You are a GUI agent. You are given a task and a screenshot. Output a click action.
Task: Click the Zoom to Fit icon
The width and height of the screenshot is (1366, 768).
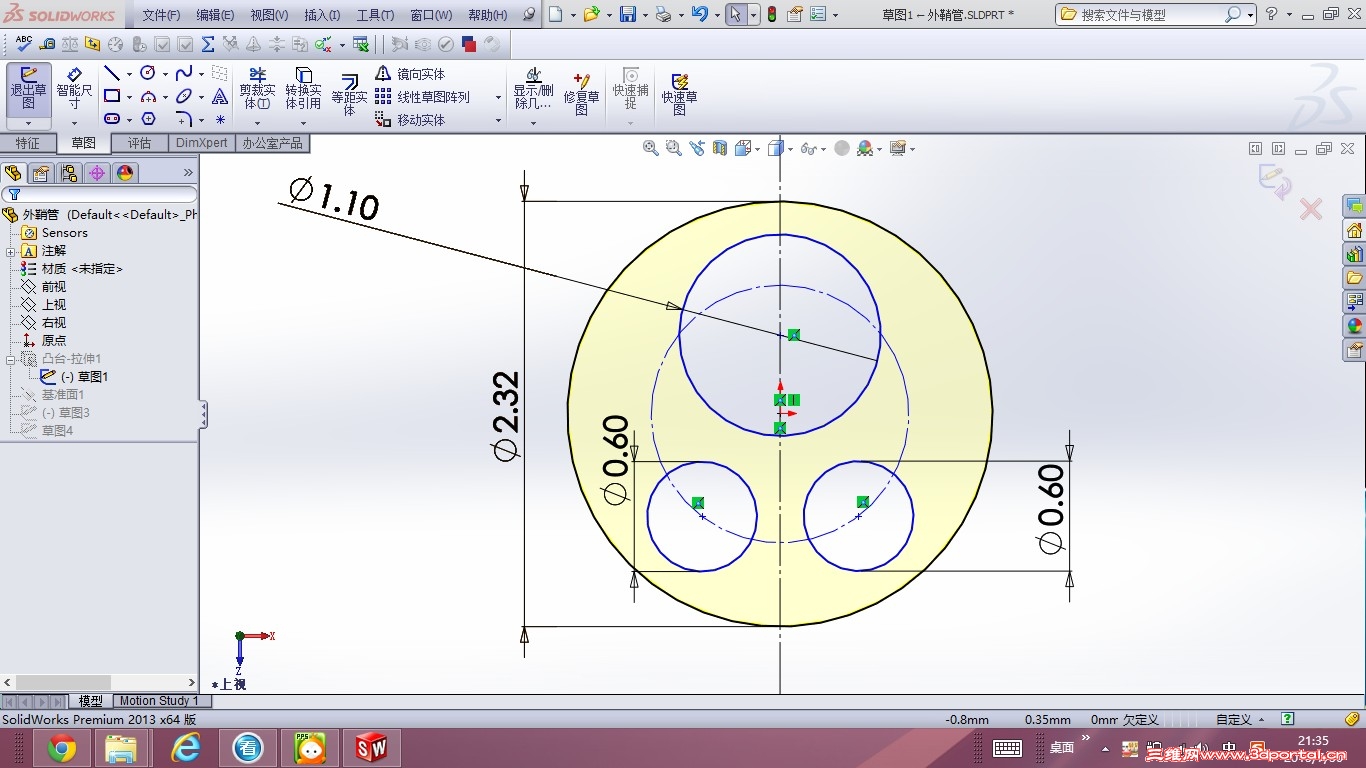tap(651, 148)
